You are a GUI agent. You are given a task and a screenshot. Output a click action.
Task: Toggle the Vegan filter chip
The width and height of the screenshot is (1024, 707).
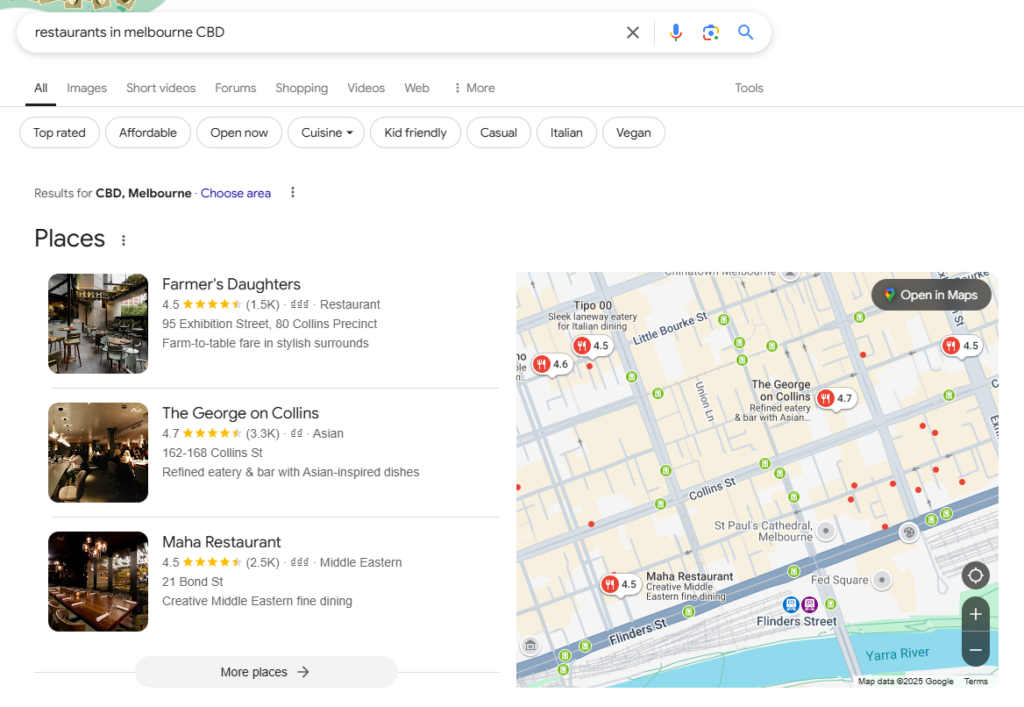click(633, 132)
